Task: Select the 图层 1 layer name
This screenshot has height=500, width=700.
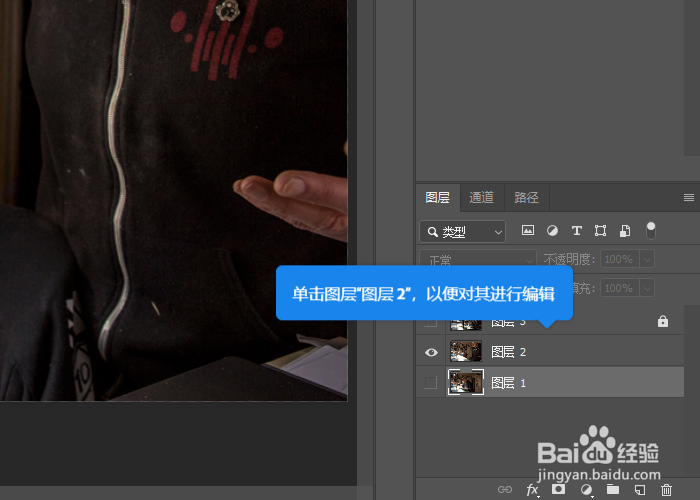Action: (508, 383)
